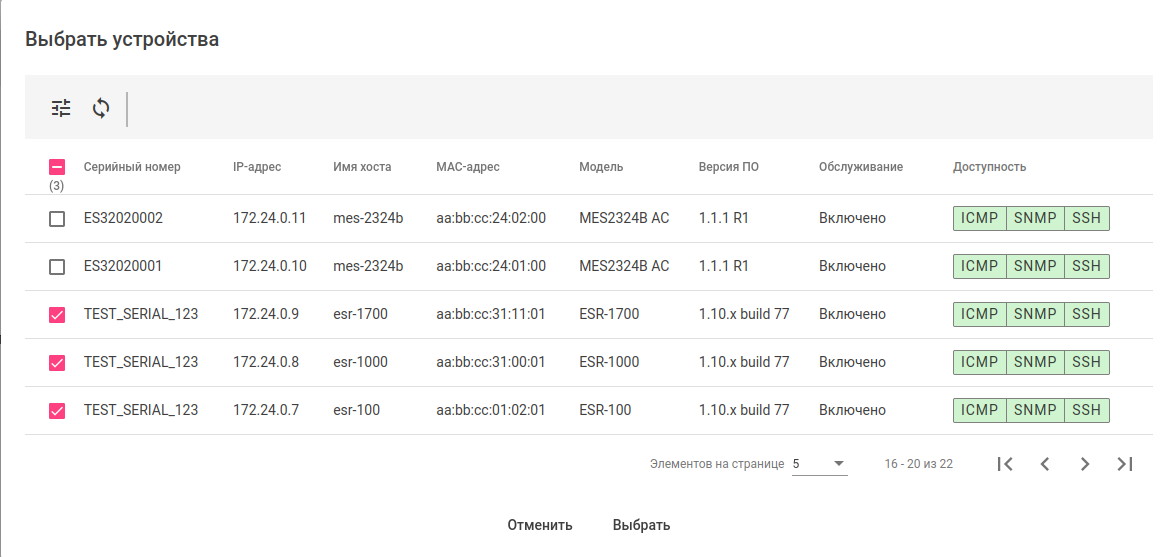Jump to the last page of results
Viewport: 1173px width, 557px height.
click(x=1125, y=464)
